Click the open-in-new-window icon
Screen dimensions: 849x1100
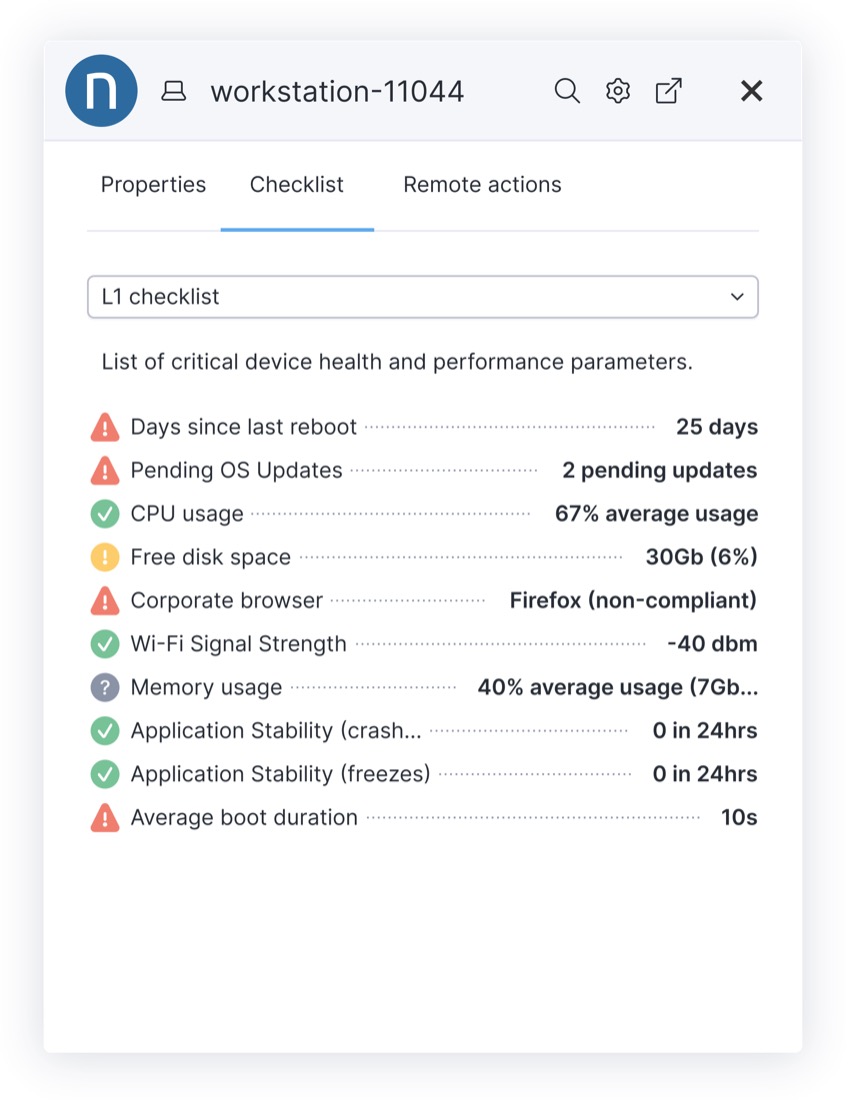coord(668,91)
